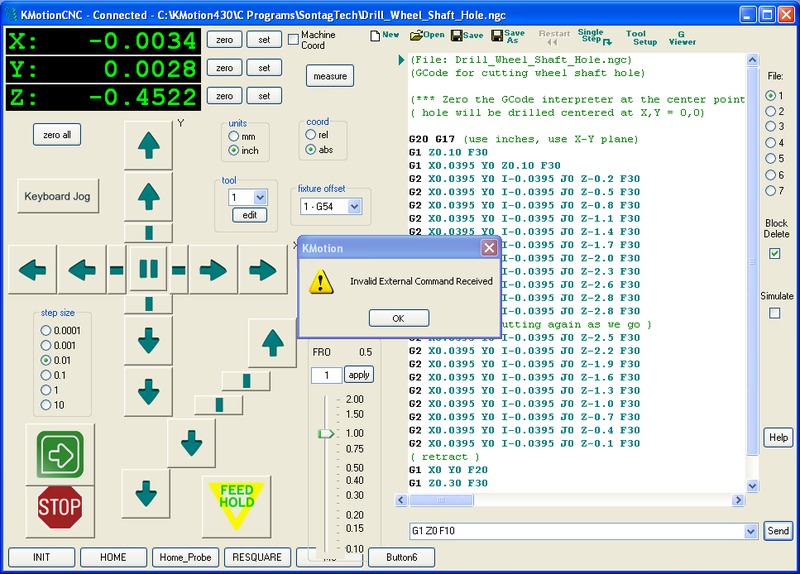Toggle the Simulate checkbox
This screenshot has width=800, height=574.
(x=775, y=313)
